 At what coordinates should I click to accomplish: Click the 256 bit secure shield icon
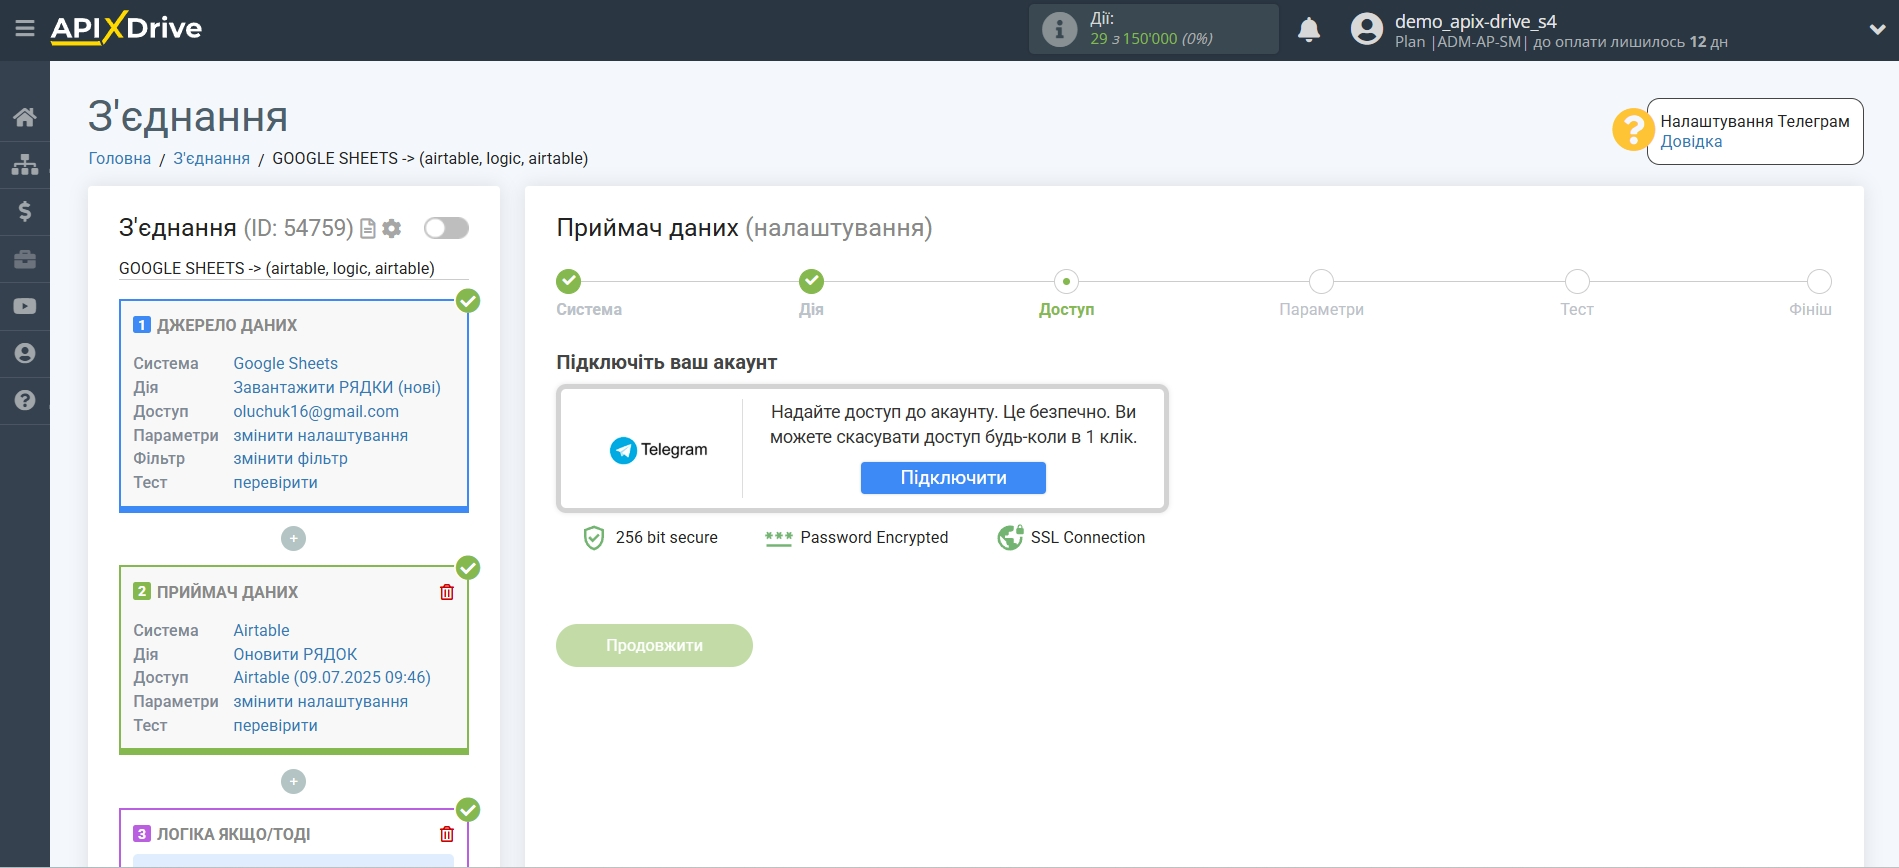point(594,538)
